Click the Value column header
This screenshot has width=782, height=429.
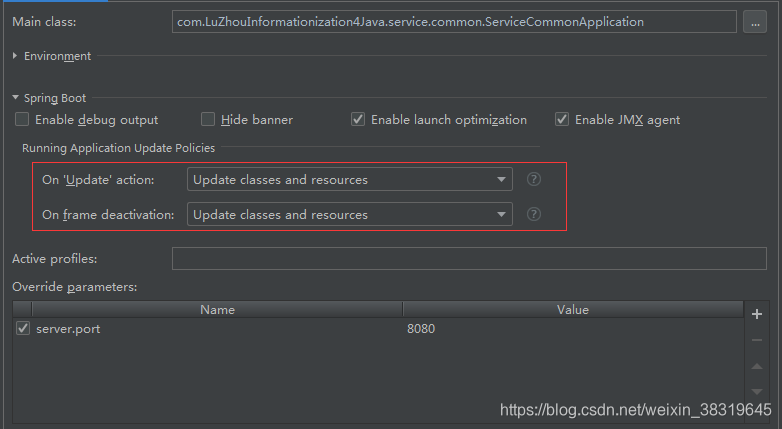pyautogui.click(x=573, y=309)
